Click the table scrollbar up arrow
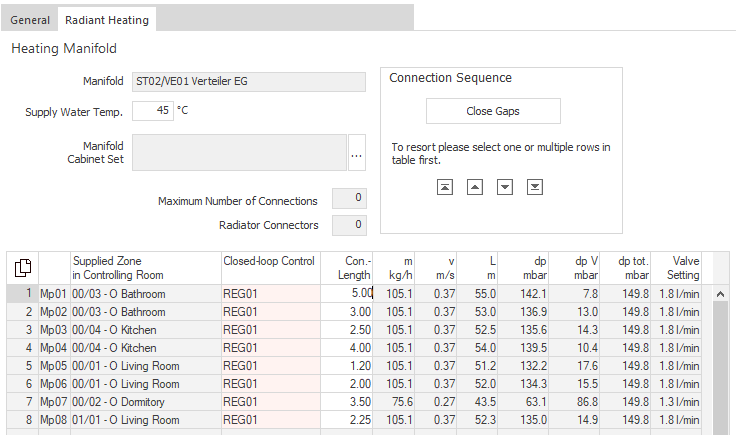The image size is (736, 435). tap(720, 294)
